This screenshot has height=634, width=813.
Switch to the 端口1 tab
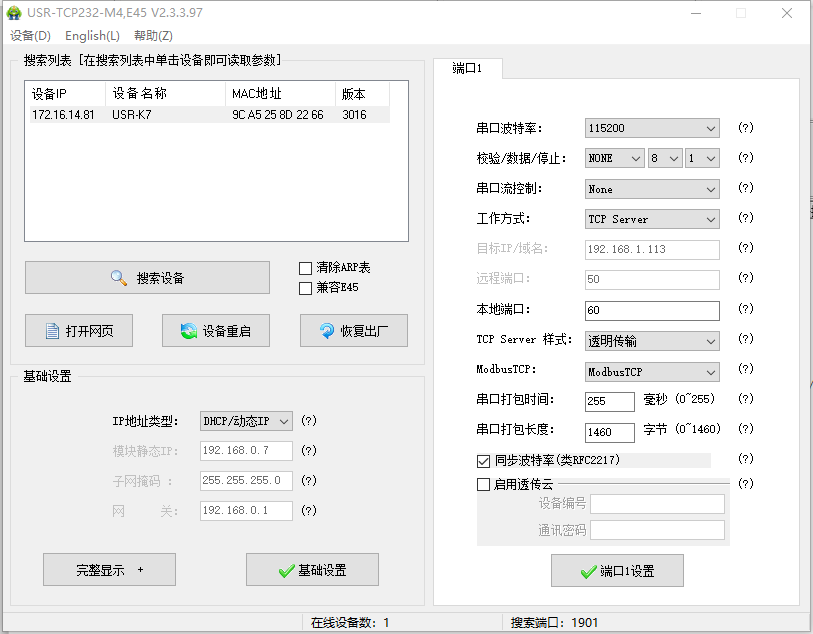[467, 69]
